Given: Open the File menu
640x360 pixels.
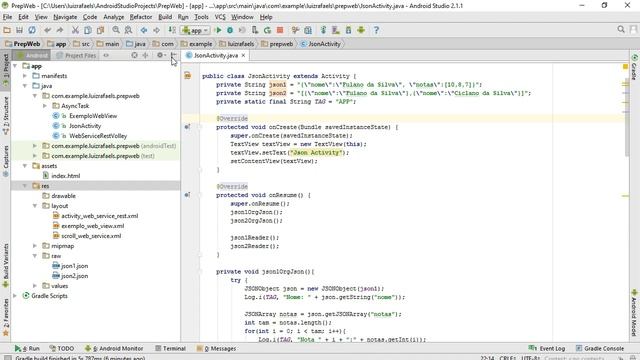Looking at the screenshot, I should click(x=7, y=17).
